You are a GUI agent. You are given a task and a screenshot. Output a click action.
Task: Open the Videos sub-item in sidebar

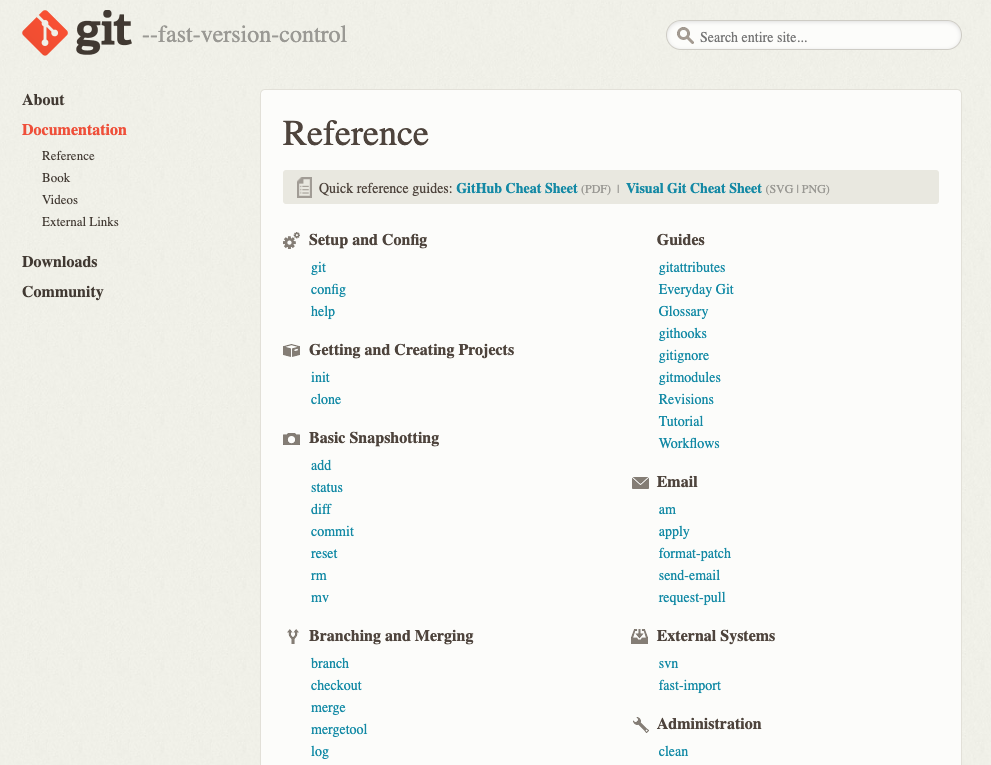click(x=60, y=200)
